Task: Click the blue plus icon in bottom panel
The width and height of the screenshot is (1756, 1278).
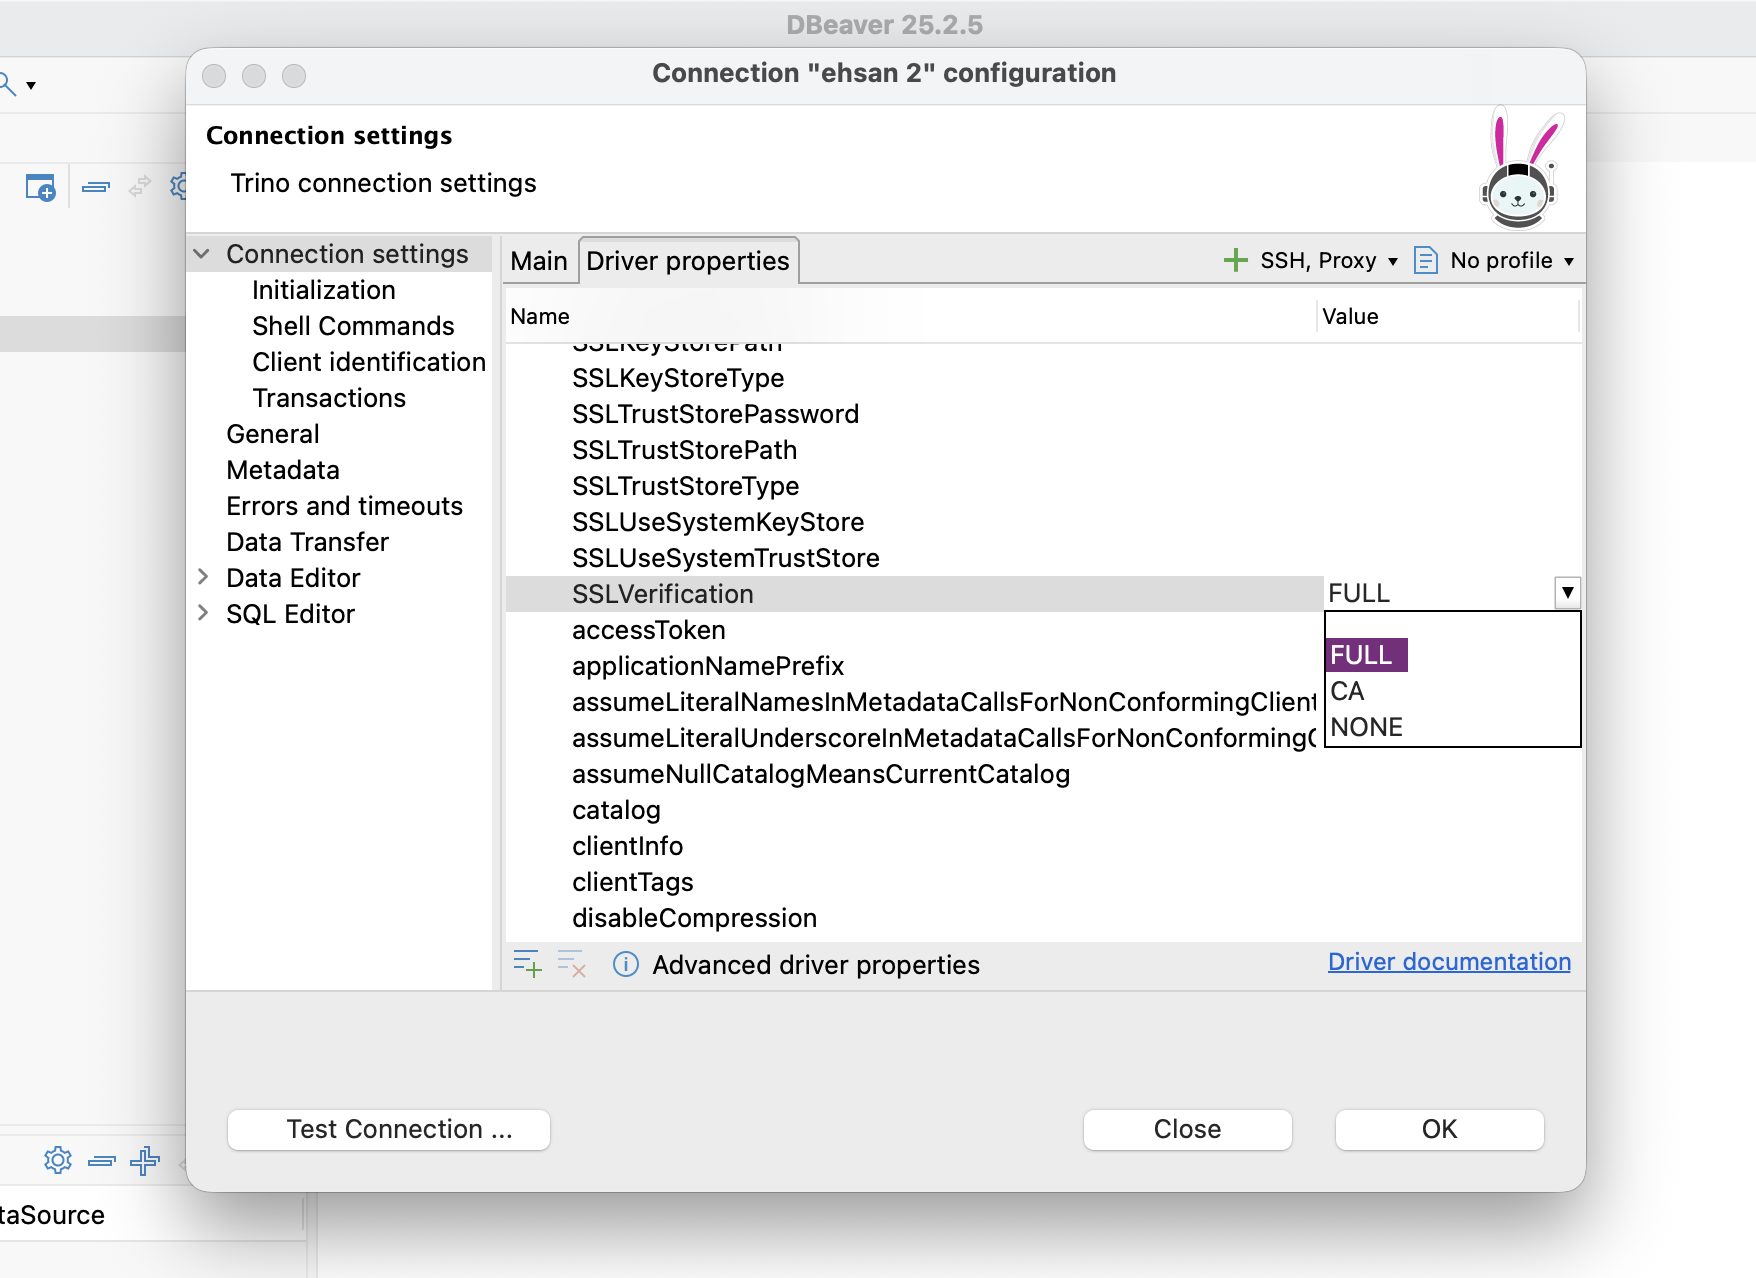Action: (x=145, y=1160)
